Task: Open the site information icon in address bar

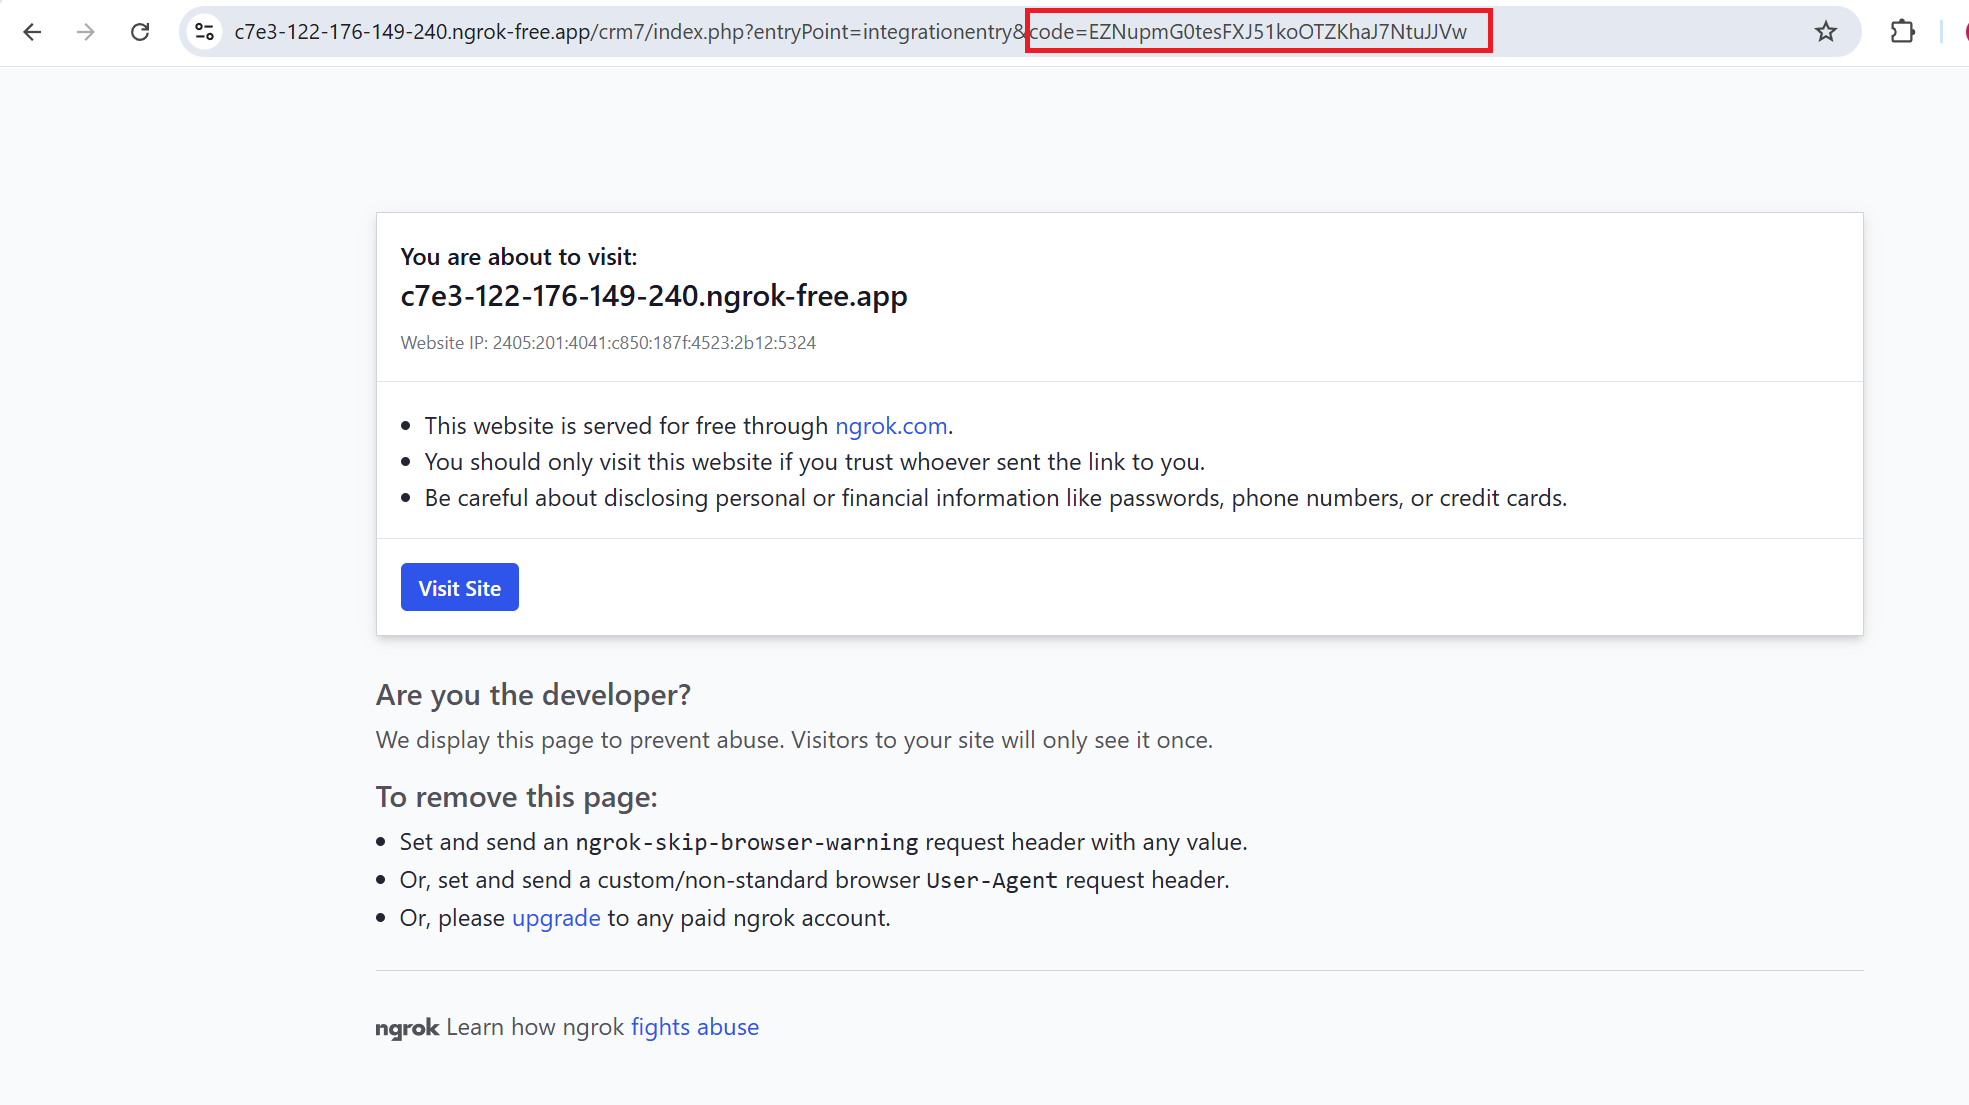Action: tap(205, 32)
